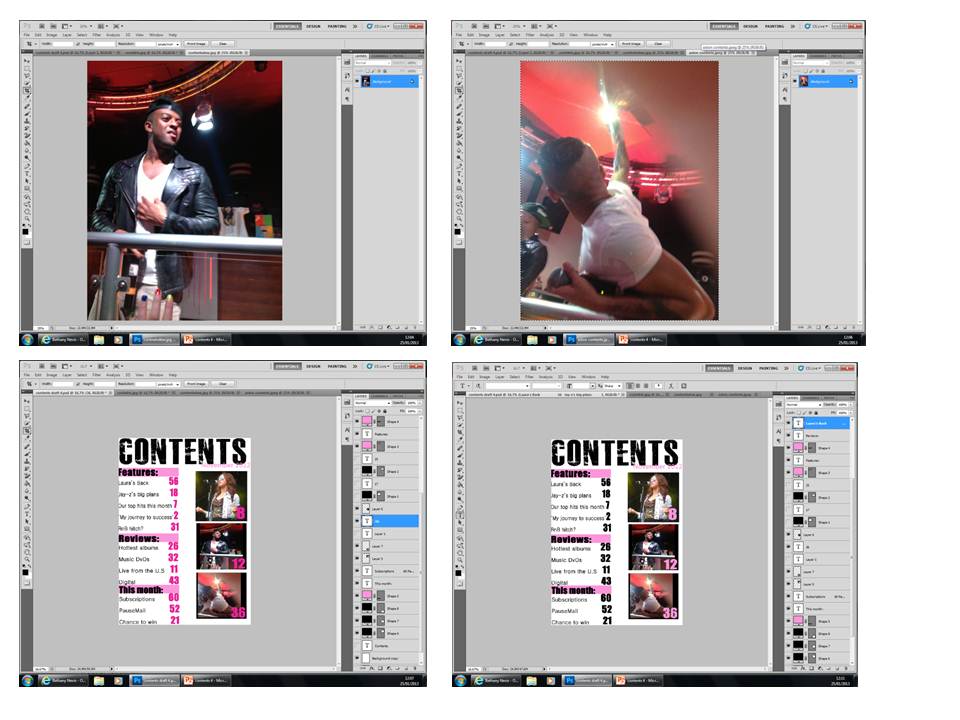Screen dimensions: 960x720
Task: Expand workspace chevron beside PAINTING in top-left screenshot
Action: 355,26
